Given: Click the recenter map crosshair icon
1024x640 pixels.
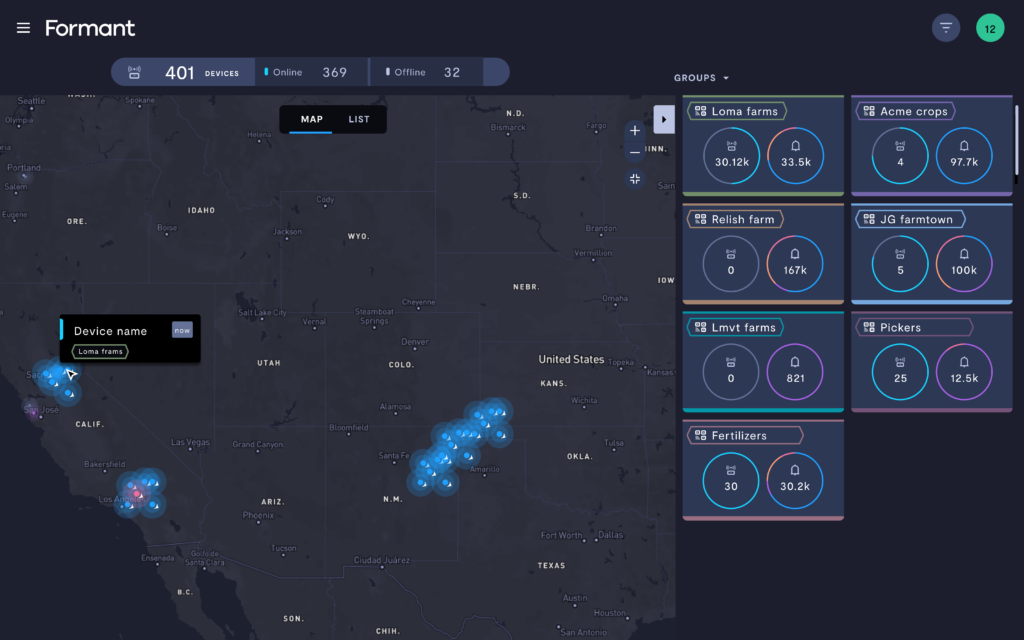Looking at the screenshot, I should [x=634, y=179].
